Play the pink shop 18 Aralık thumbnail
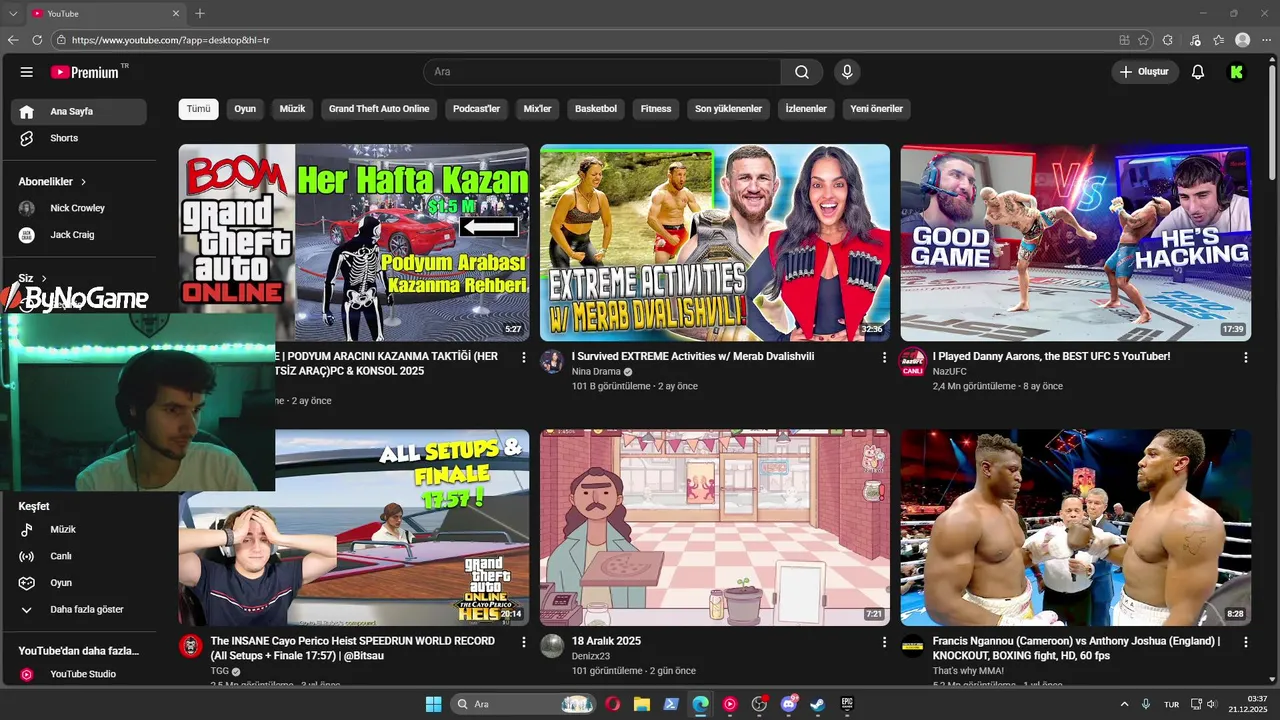Image resolution: width=1280 pixels, height=720 pixels. point(715,528)
